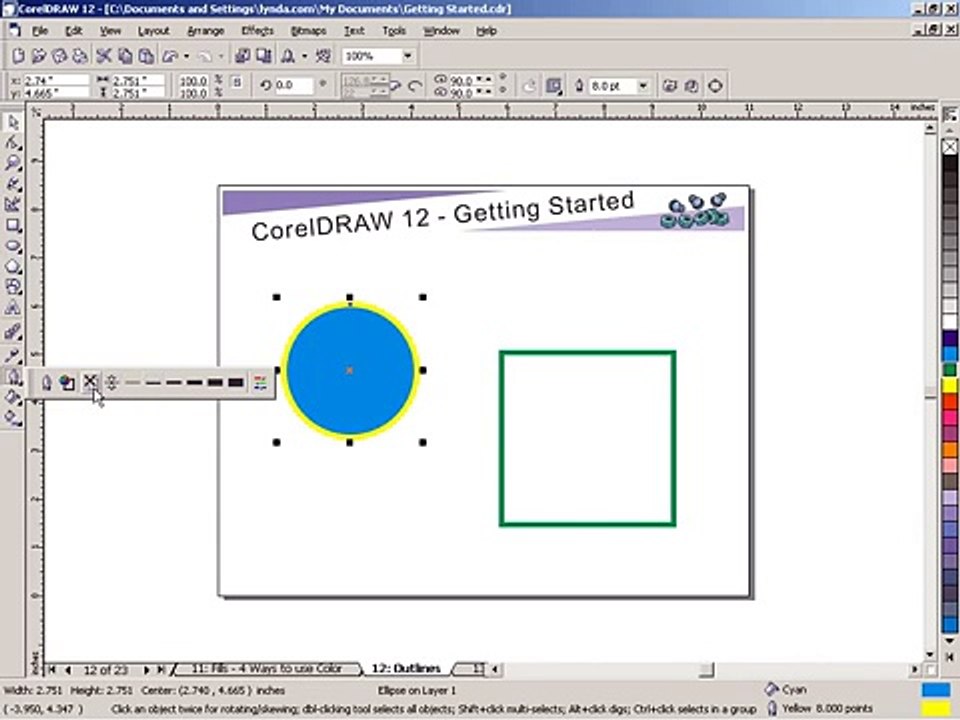Screen dimensions: 960x720
Task: Open the Bitmaps menu
Action: coord(309,31)
